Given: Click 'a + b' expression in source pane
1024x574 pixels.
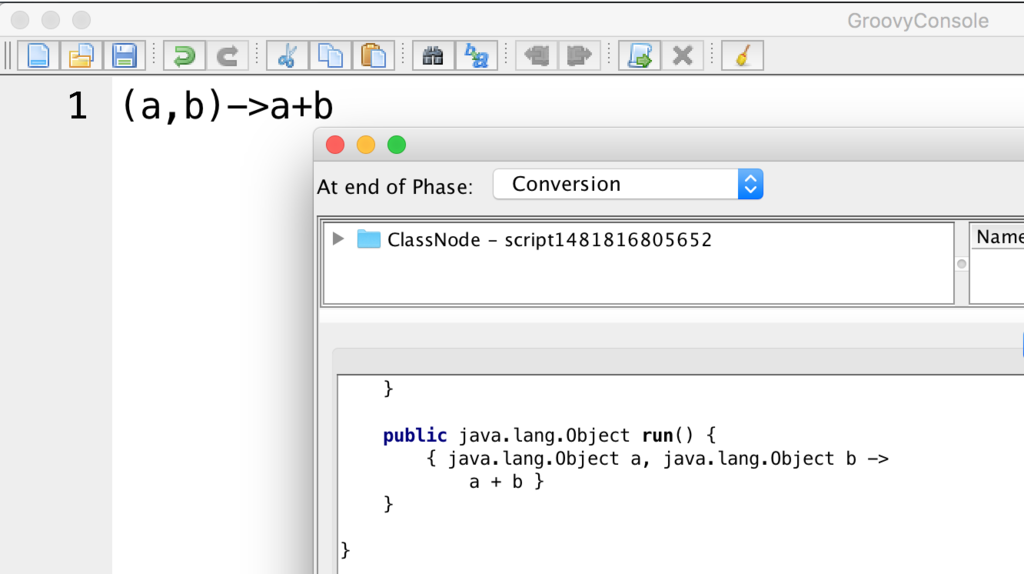Looking at the screenshot, I should 496,482.
